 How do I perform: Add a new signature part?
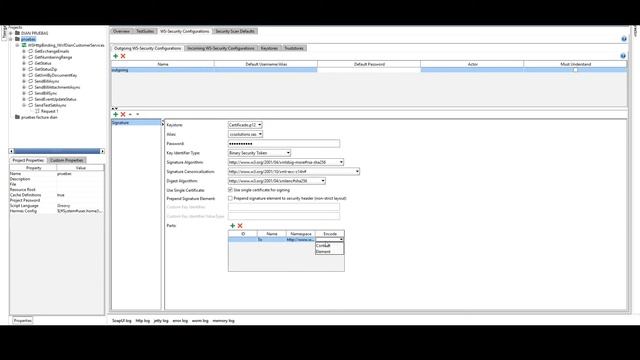tap(233, 225)
